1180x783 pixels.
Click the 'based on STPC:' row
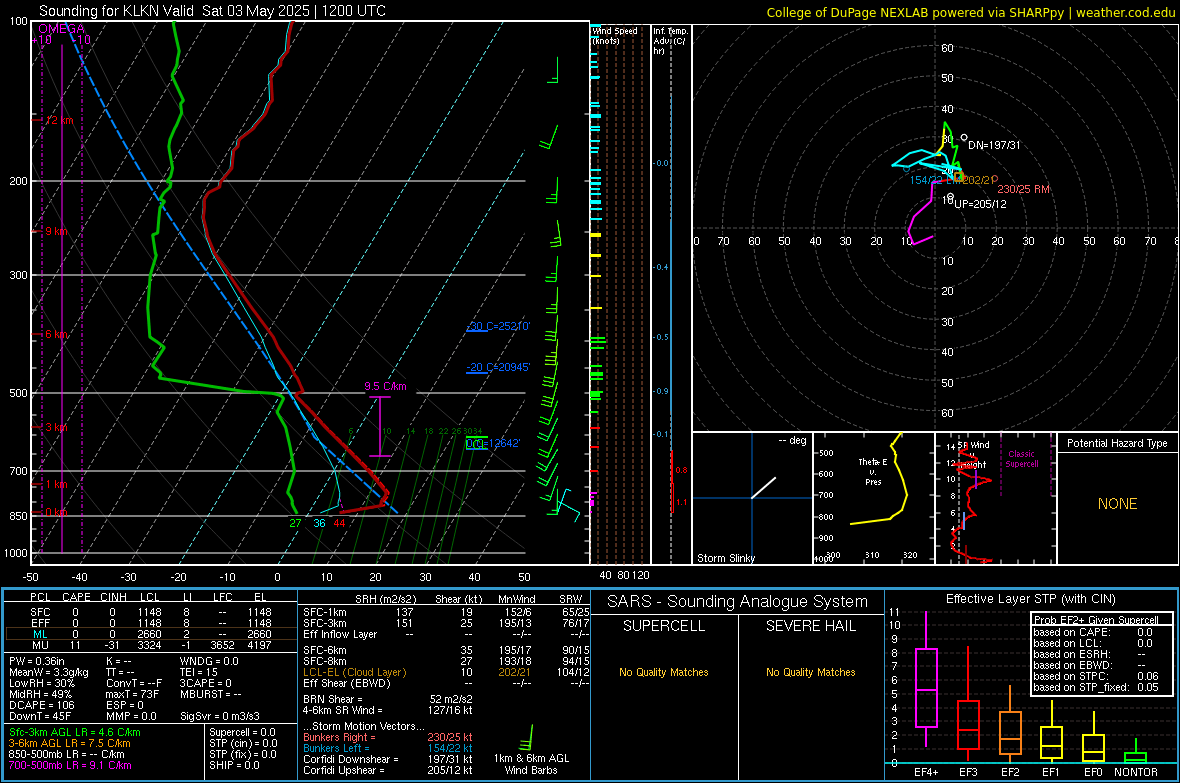point(1096,676)
